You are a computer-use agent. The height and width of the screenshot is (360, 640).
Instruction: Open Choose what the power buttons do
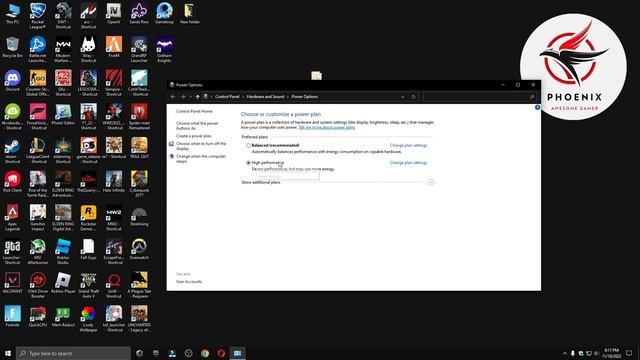(x=197, y=125)
